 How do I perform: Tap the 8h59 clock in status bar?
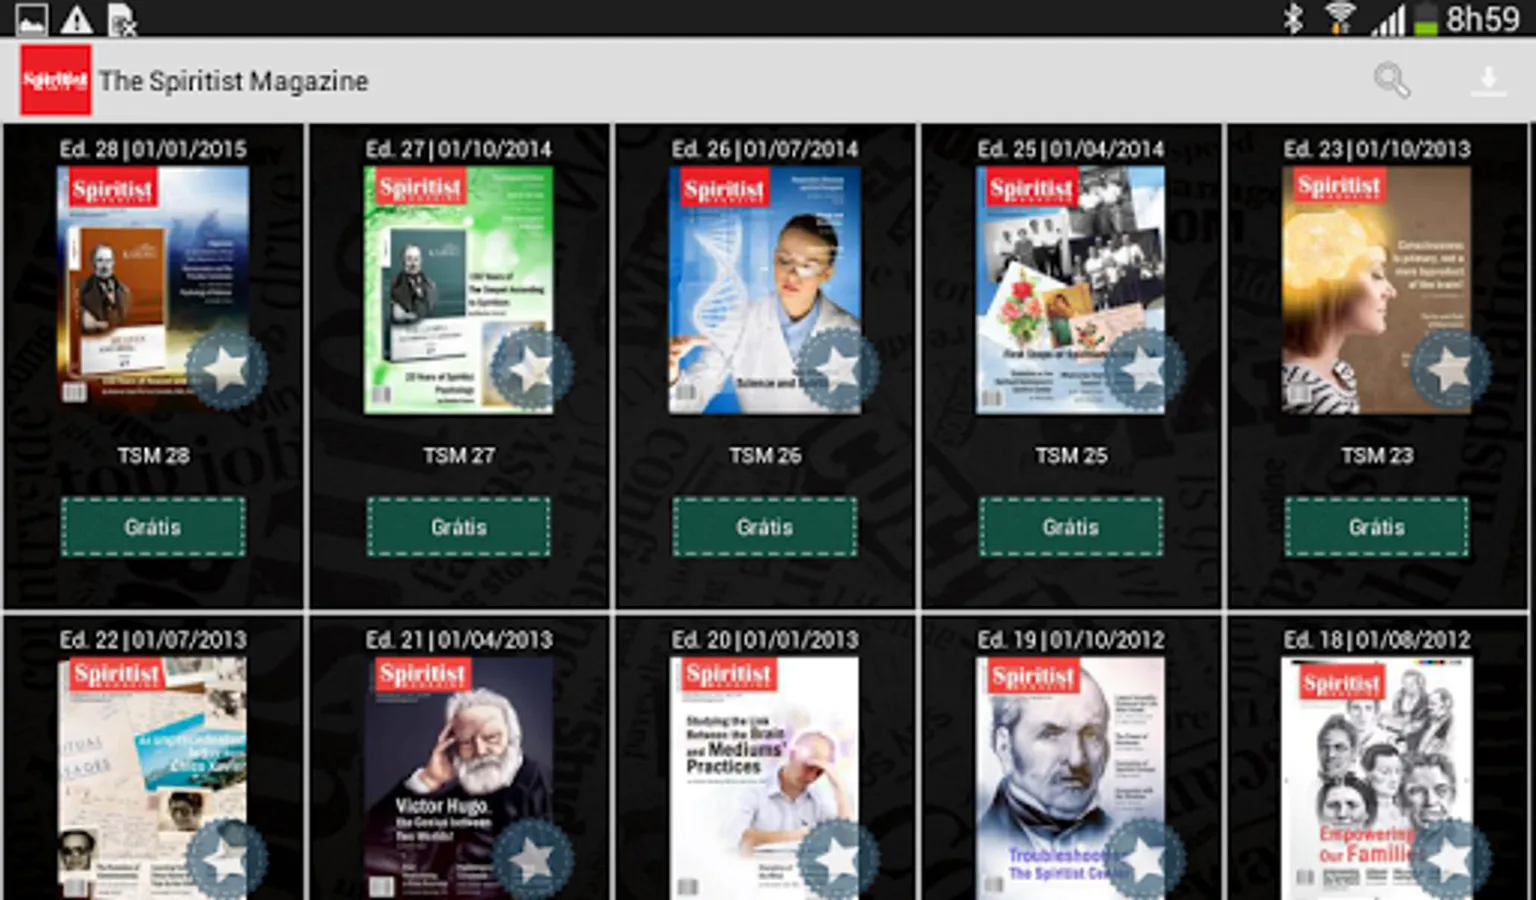tap(1483, 19)
